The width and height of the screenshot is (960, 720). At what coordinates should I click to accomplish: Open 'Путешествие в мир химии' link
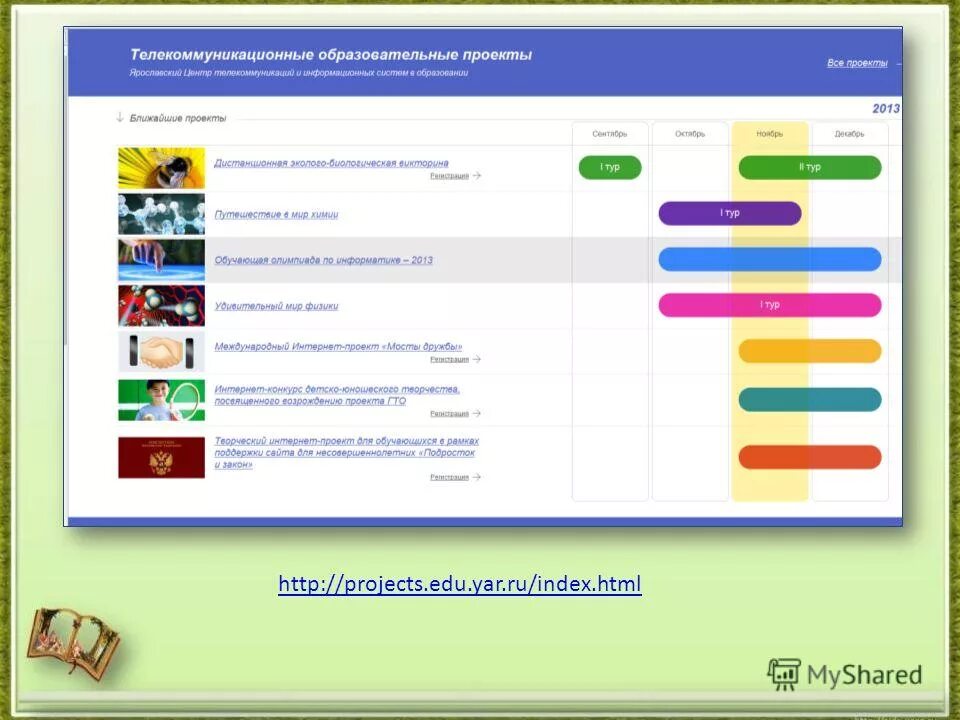(276, 214)
